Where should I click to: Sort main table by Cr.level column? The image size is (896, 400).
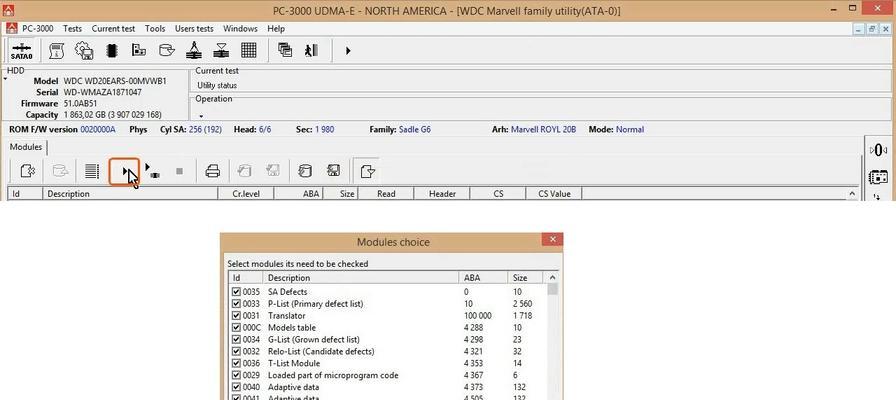(246, 194)
